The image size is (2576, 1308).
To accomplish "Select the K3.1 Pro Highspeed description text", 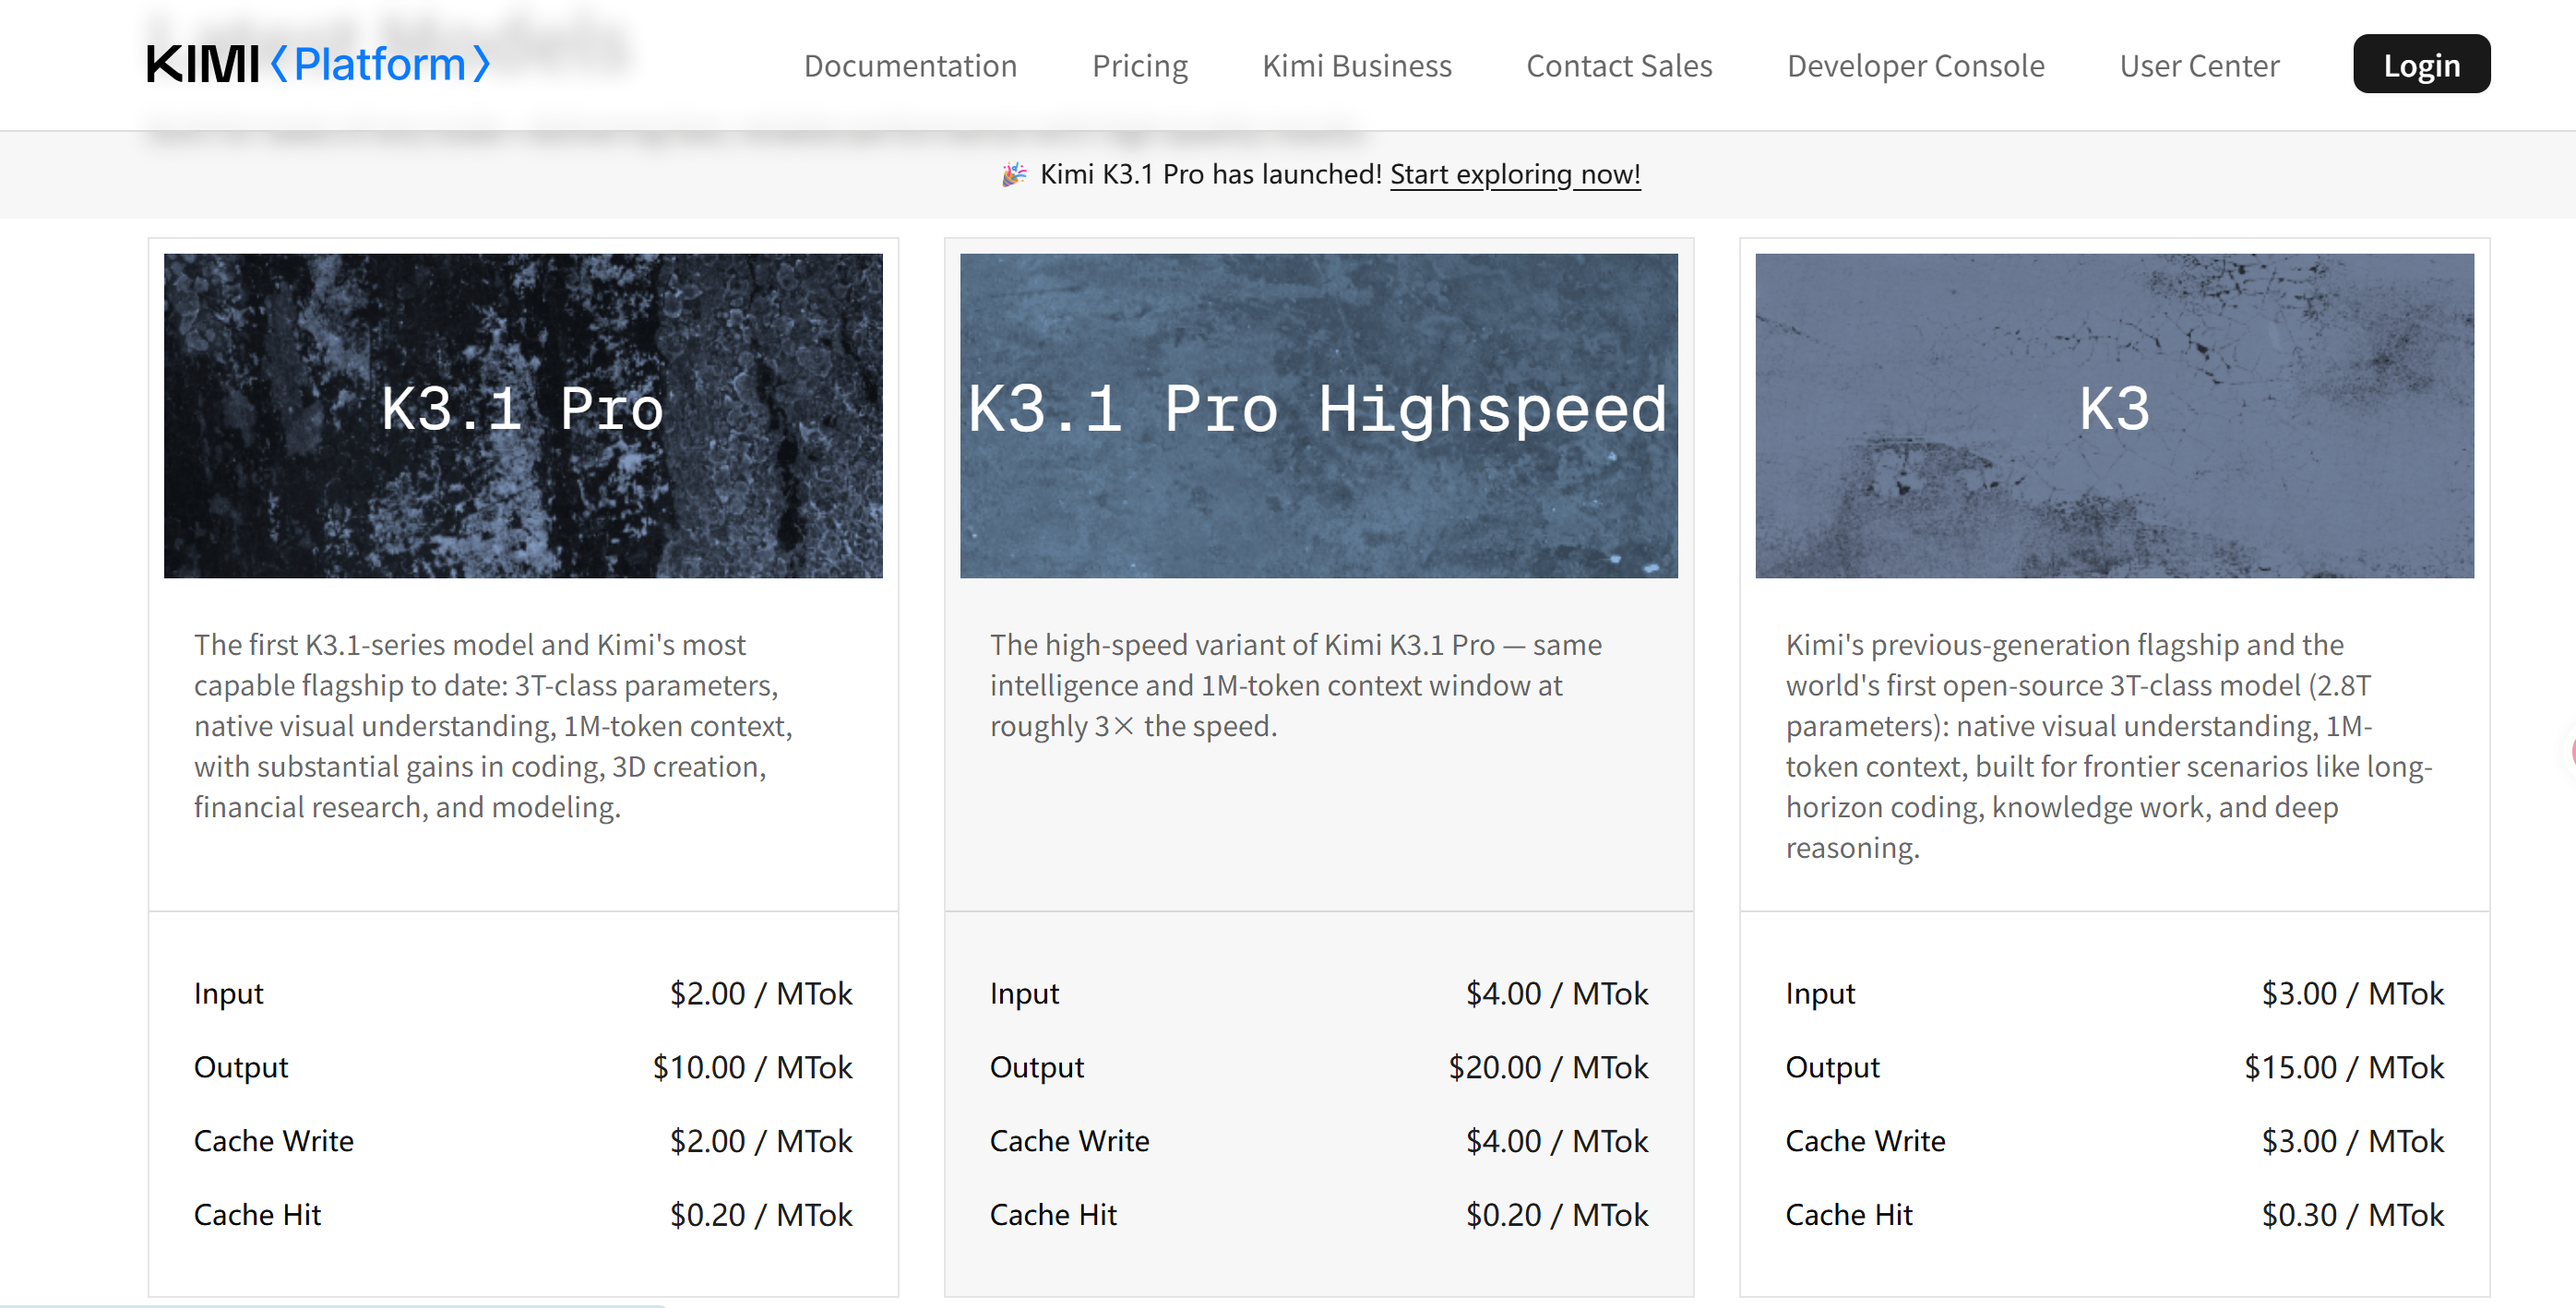I will point(1295,685).
